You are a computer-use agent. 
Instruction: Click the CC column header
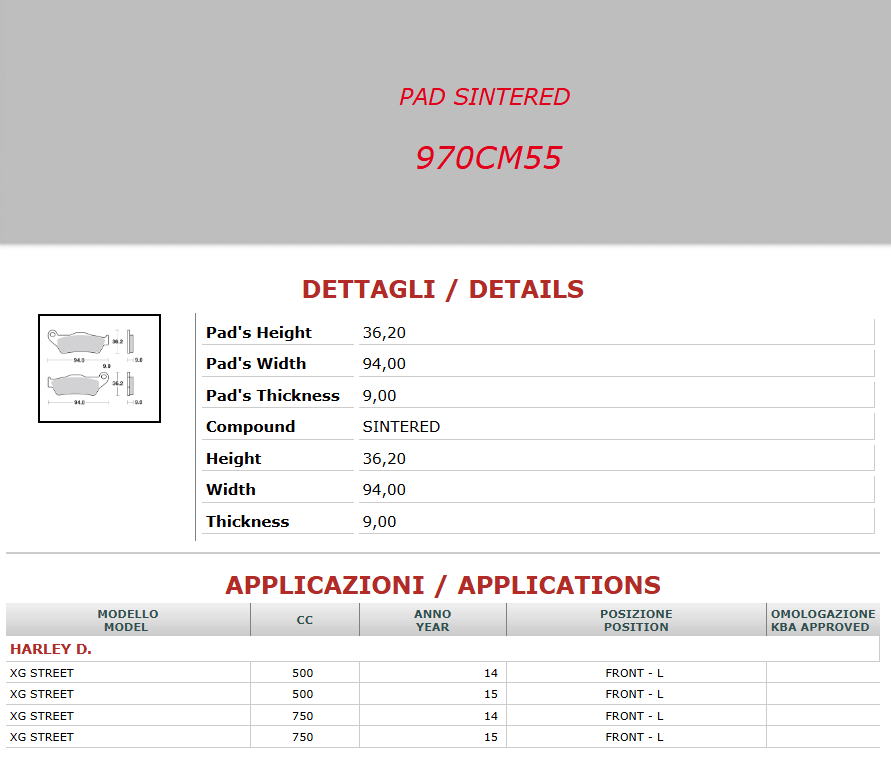point(305,620)
